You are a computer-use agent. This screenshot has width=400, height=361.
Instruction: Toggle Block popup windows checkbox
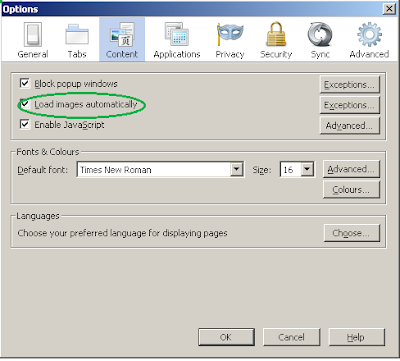(25, 83)
